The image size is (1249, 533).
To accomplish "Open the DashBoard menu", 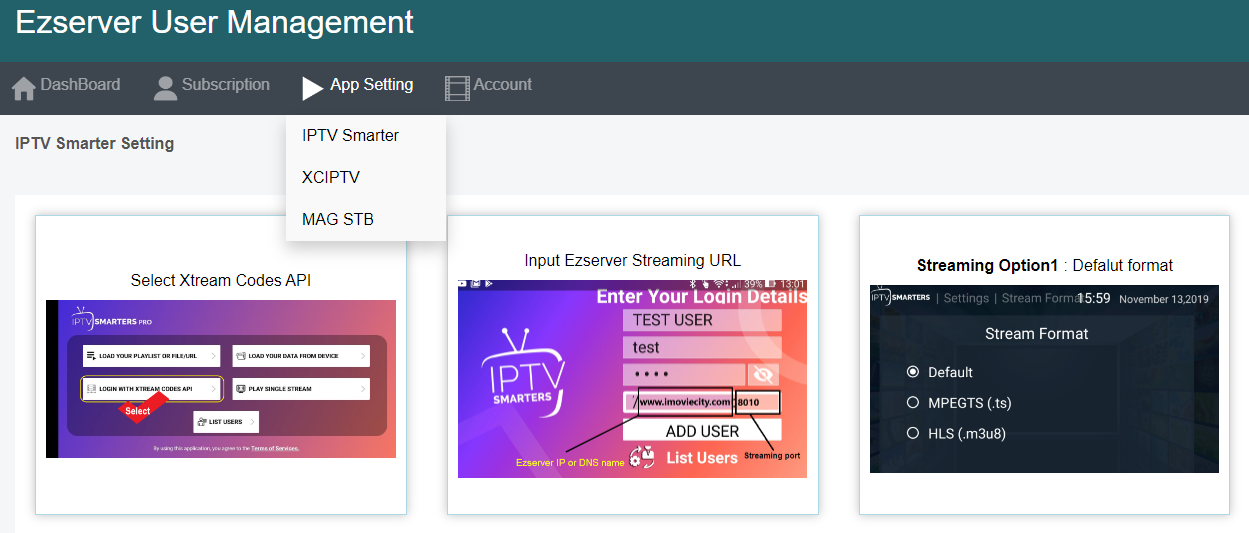I will point(80,85).
